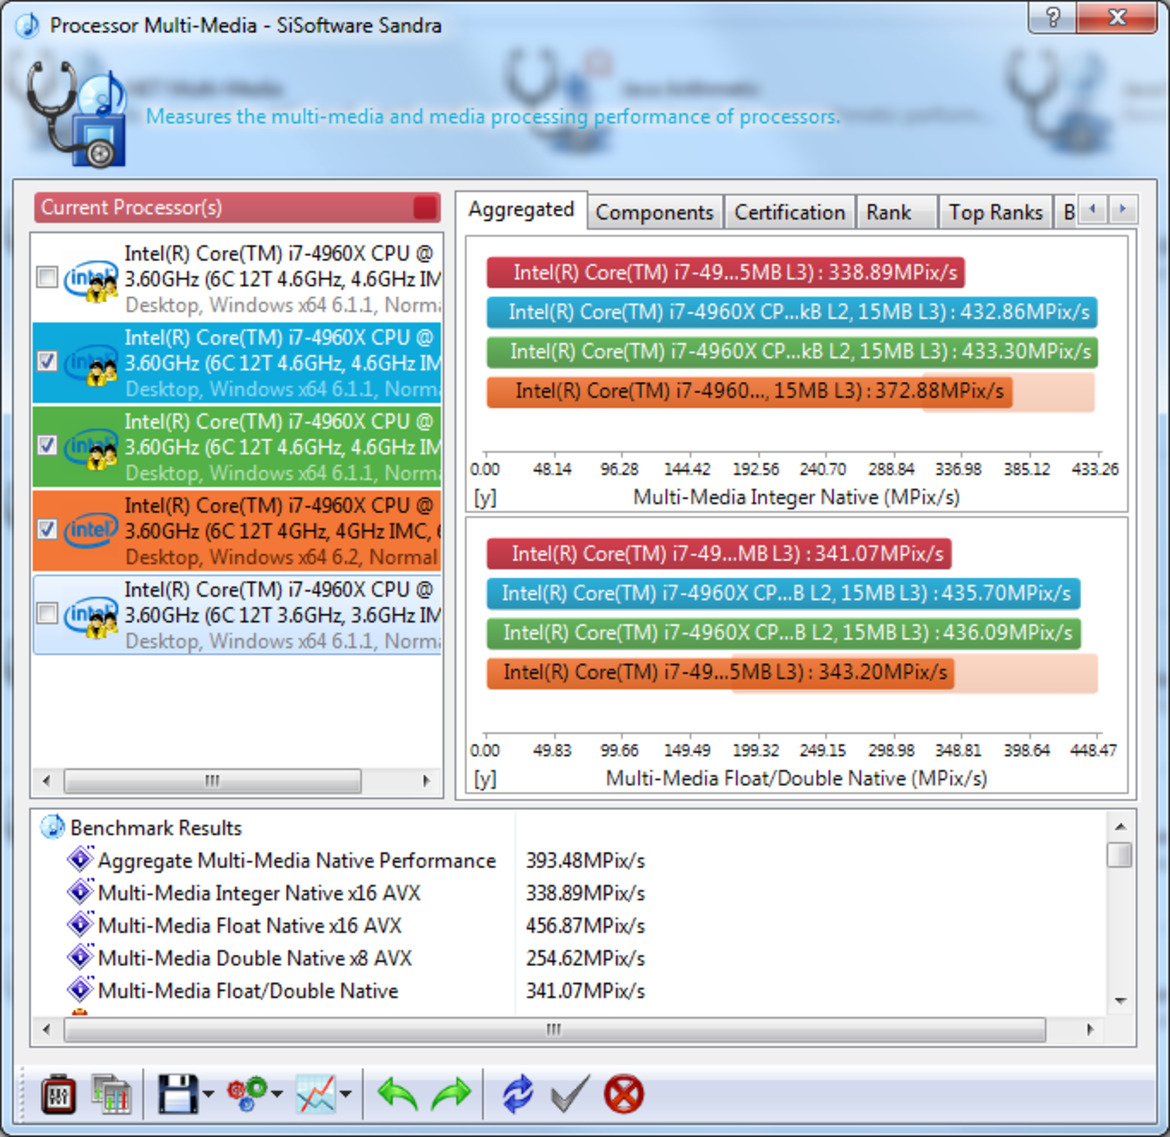Screen dimensions: 1170x1137
Task: Select the Benchmark Results heading row
Action: pyautogui.click(x=156, y=827)
